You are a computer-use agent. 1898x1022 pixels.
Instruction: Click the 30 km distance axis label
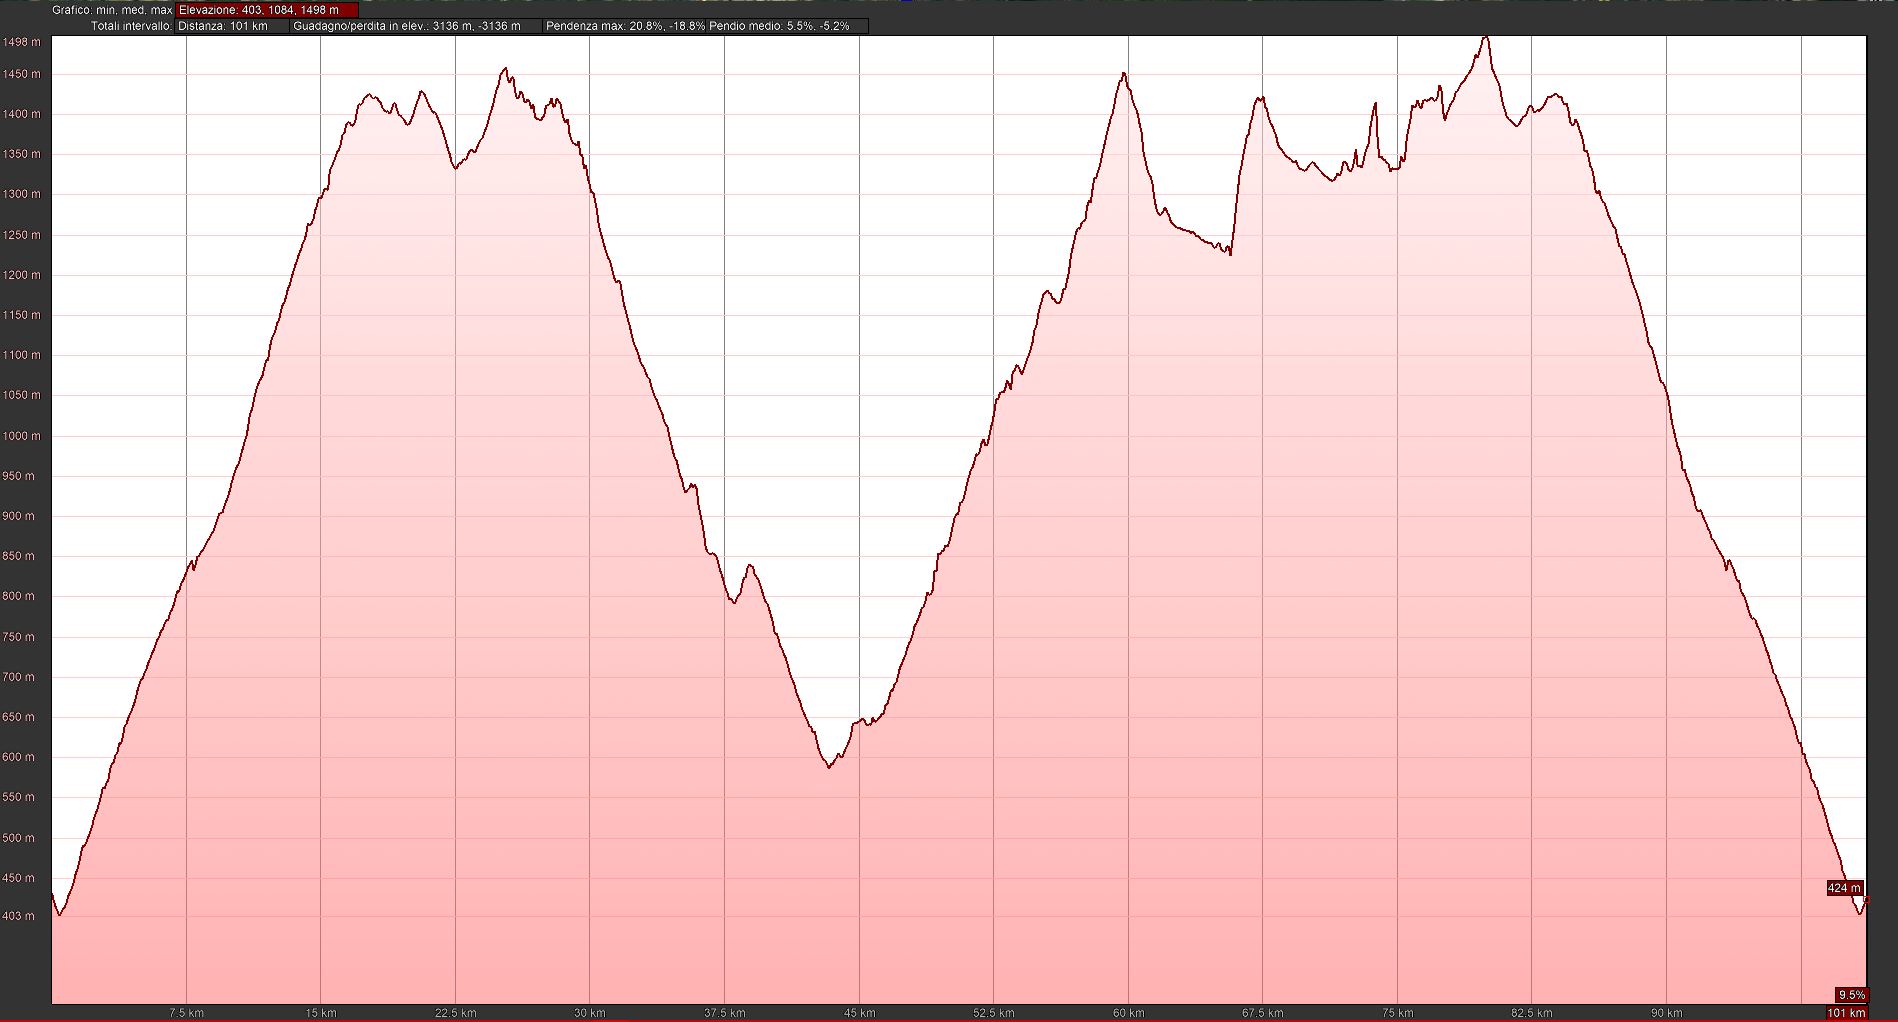[590, 1013]
